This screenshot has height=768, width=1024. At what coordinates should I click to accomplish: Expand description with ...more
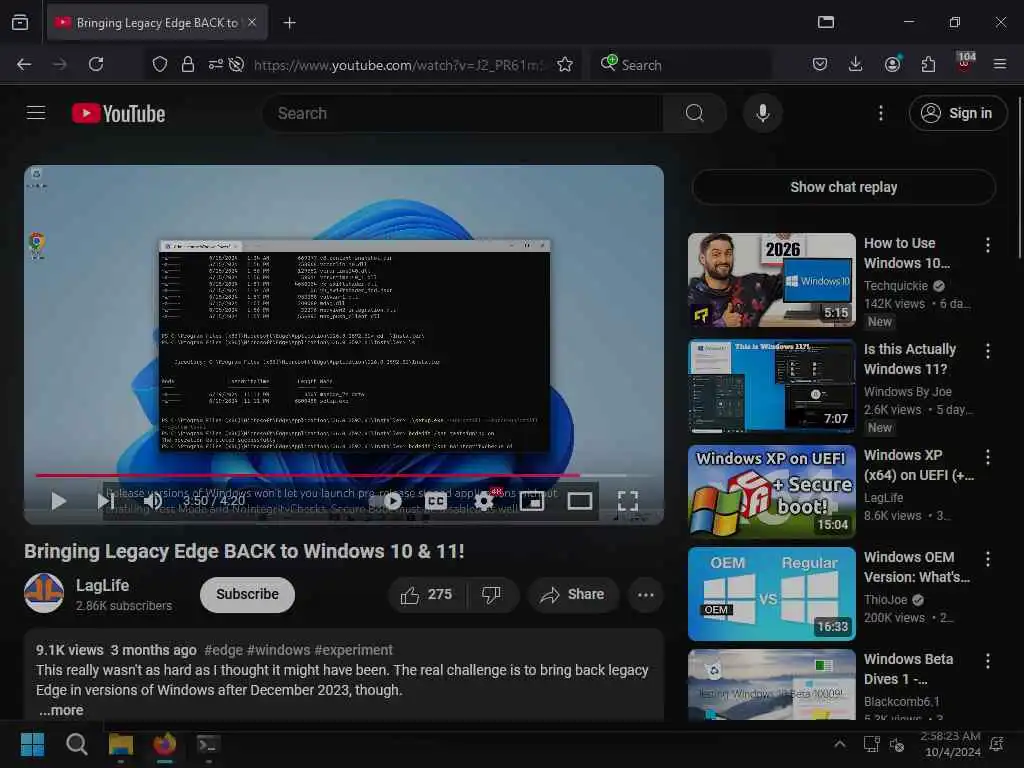click(61, 710)
